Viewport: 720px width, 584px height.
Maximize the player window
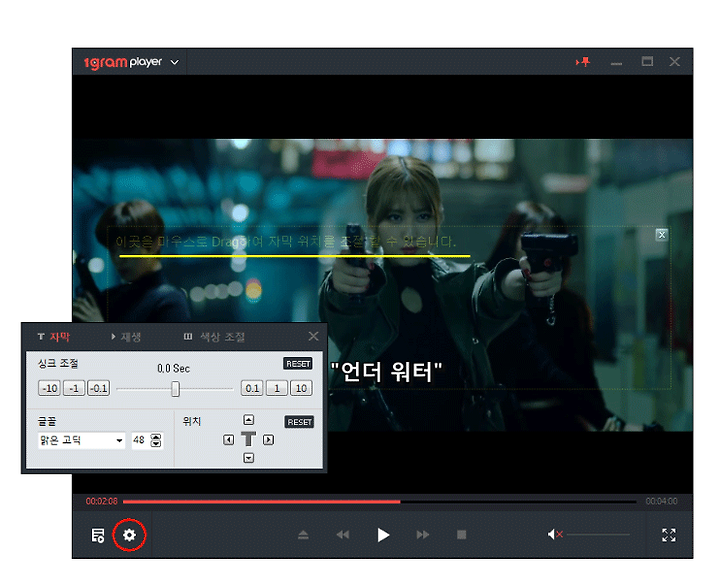(x=647, y=62)
